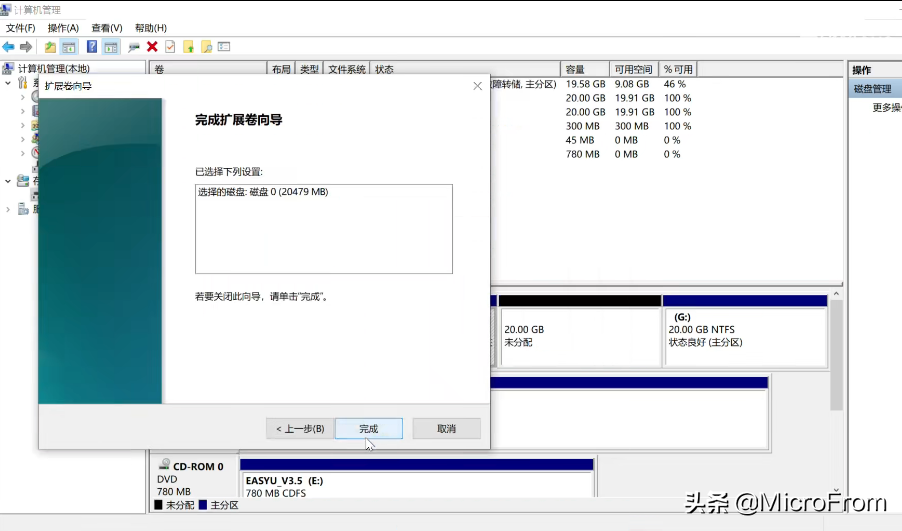Viewport: 902px width, 531px height.
Task: Click the folder Up one level icon
Action: pos(51,47)
